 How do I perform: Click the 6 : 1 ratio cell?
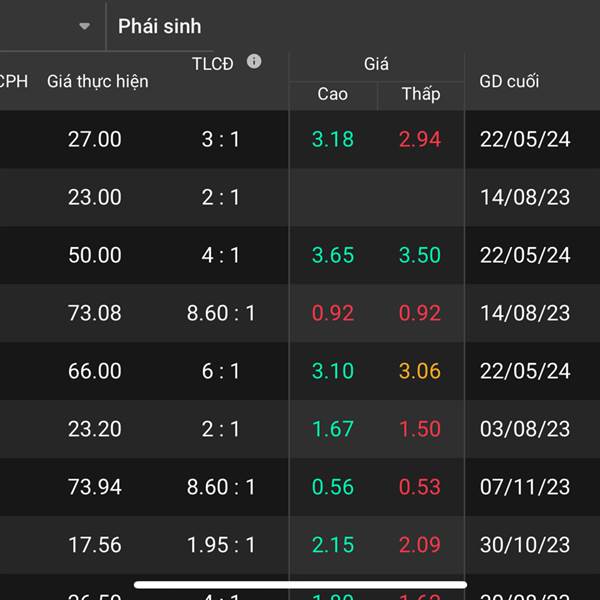pyautogui.click(x=221, y=371)
